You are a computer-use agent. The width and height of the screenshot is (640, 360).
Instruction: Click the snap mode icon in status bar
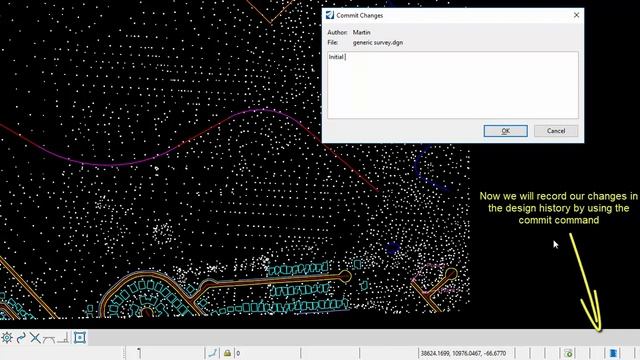click(213, 353)
